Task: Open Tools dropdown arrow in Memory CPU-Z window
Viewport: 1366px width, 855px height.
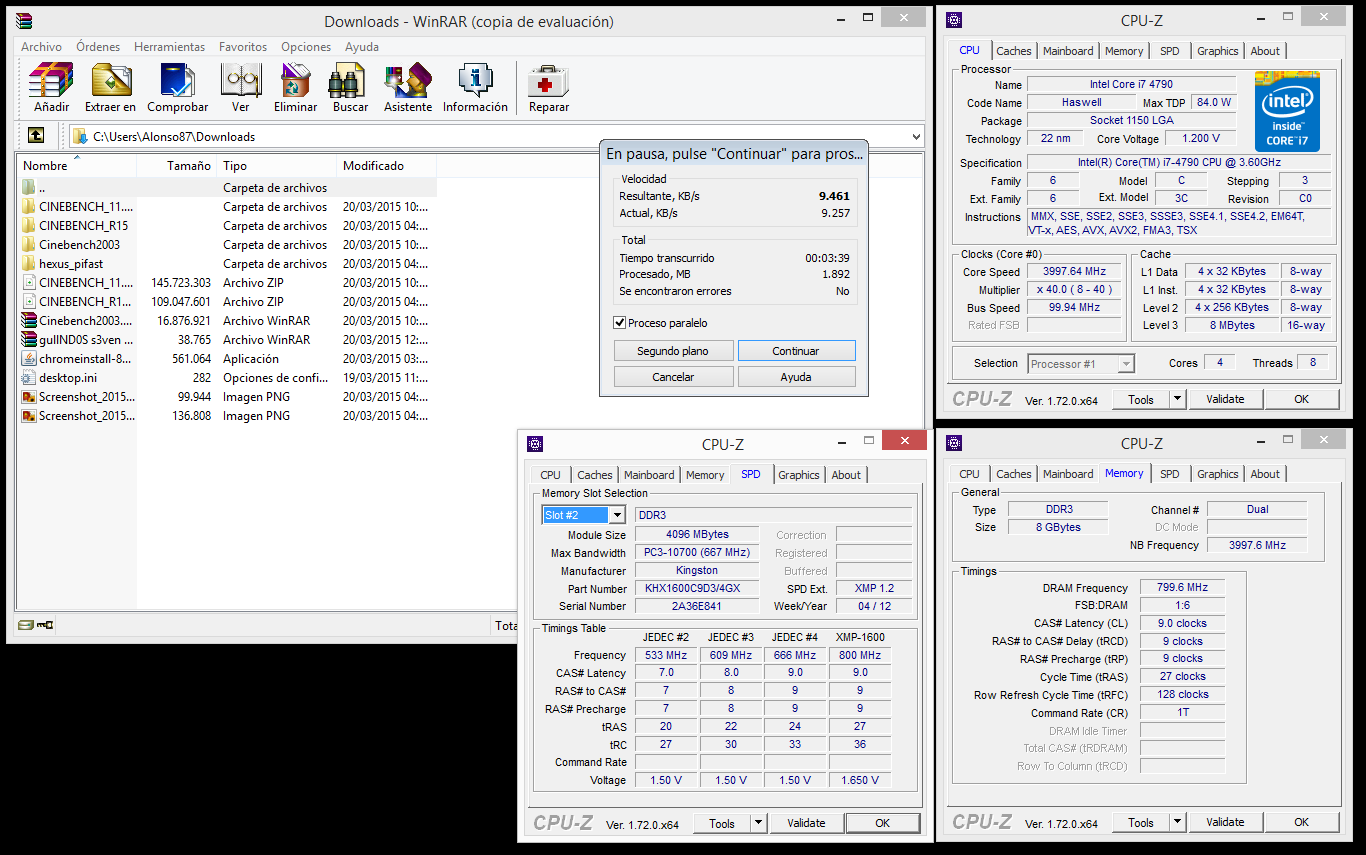Action: pyautogui.click(x=1177, y=822)
